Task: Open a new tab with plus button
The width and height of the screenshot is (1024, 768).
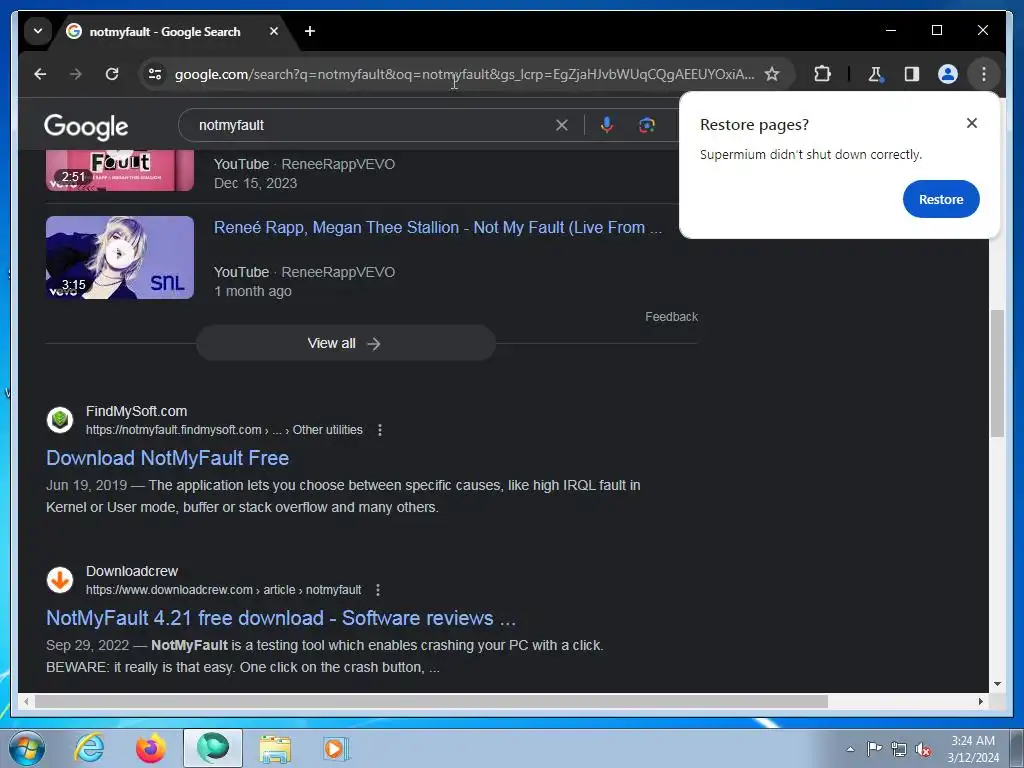Action: [310, 31]
